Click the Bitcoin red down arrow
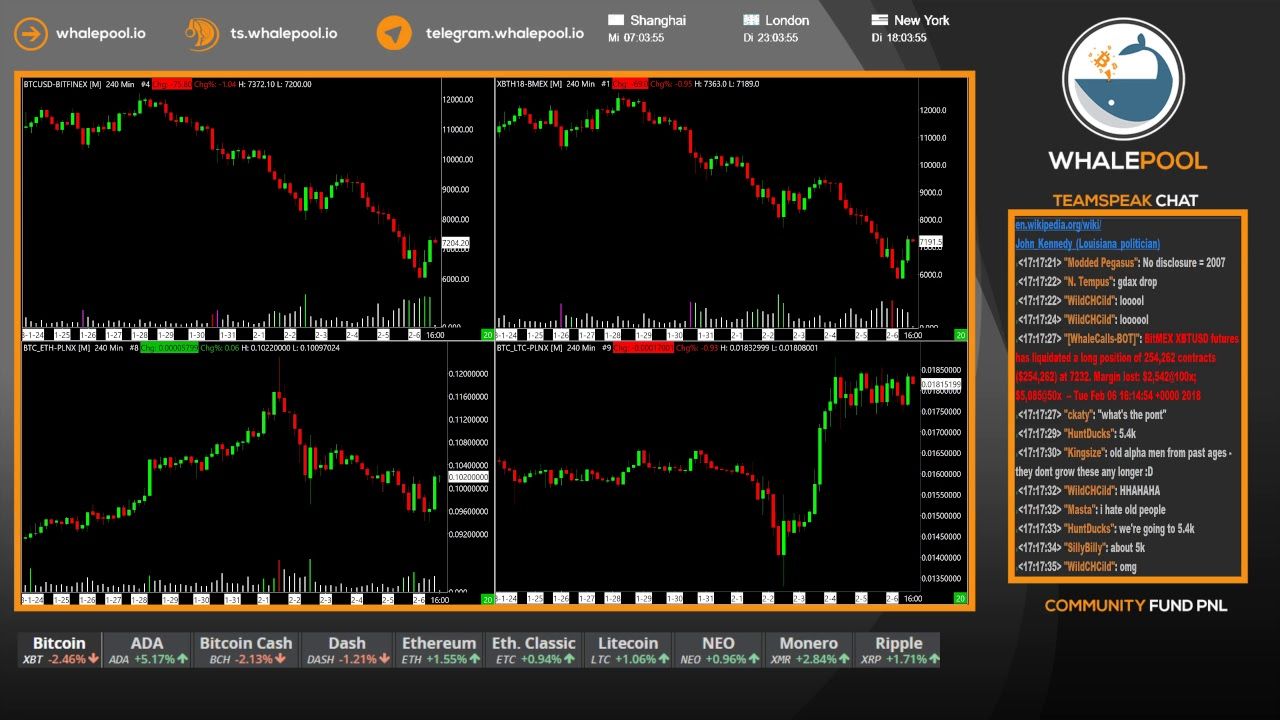This screenshot has height=720, width=1280. click(93, 659)
